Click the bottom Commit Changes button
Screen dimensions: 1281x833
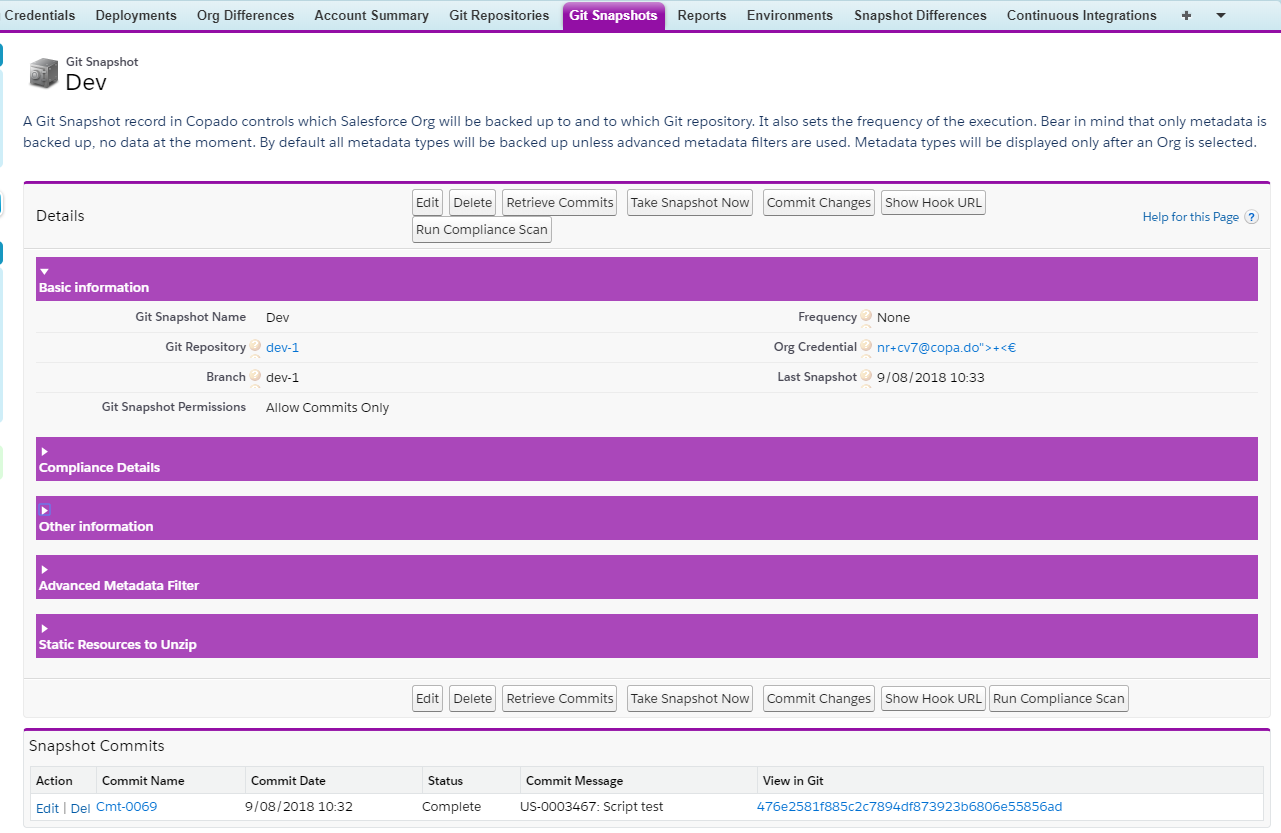(x=819, y=698)
